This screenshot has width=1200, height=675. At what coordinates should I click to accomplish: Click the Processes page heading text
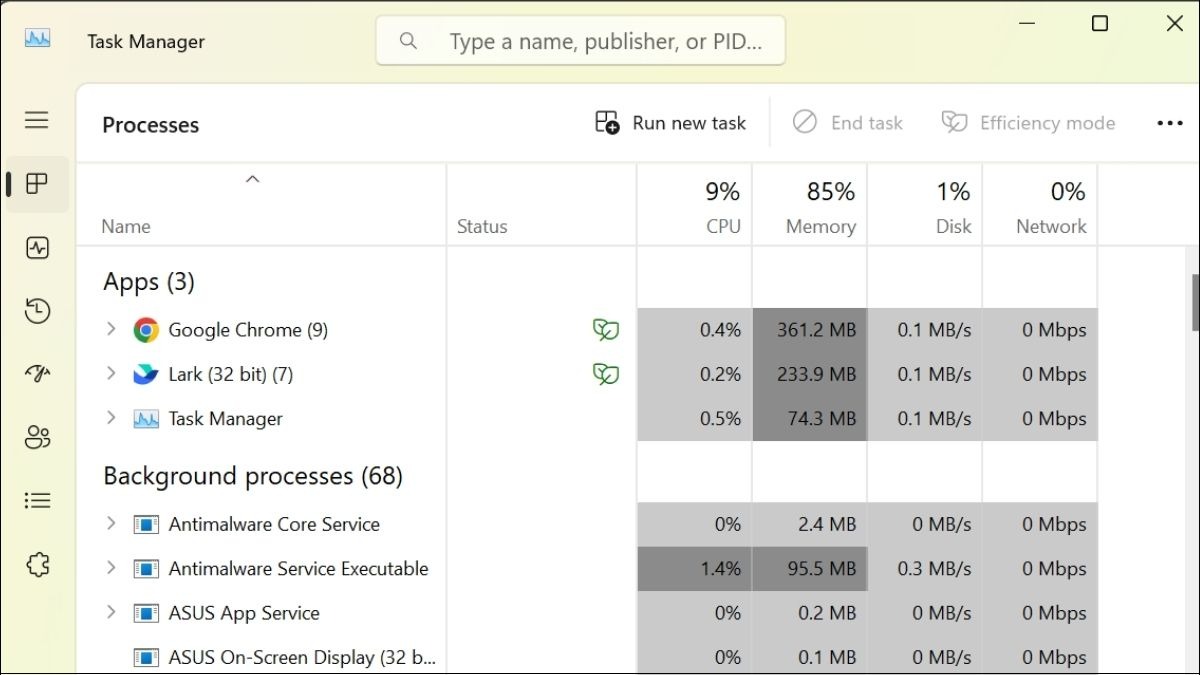[x=151, y=125]
